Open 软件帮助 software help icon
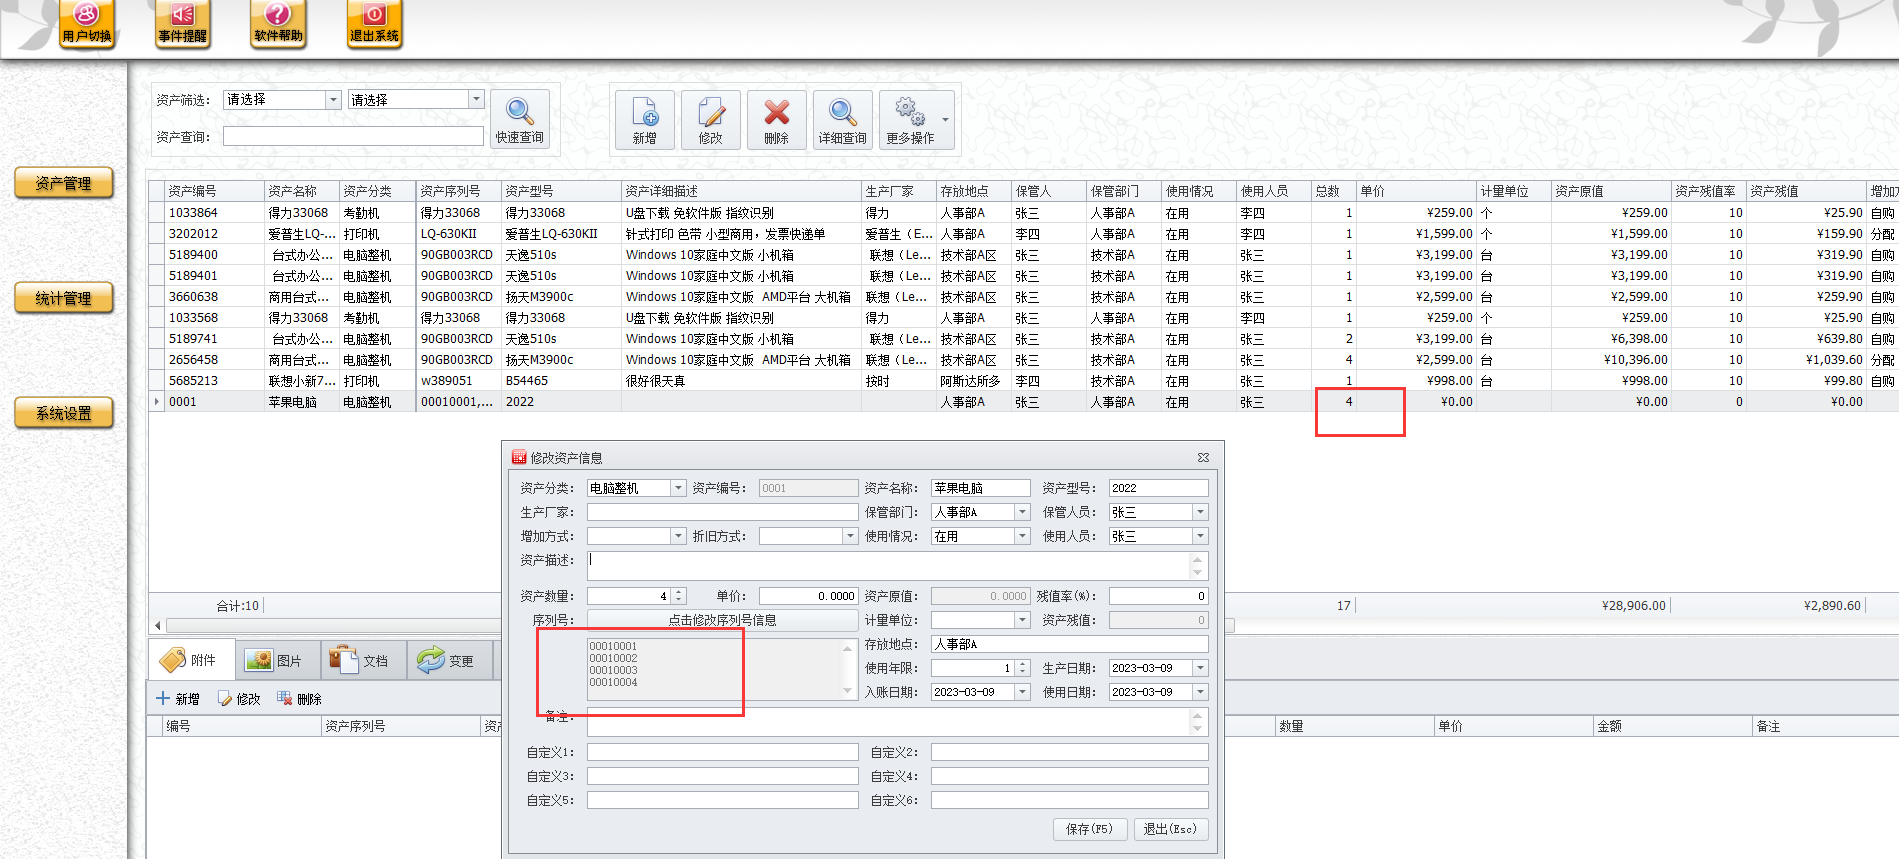This screenshot has width=1899, height=859. click(278, 23)
